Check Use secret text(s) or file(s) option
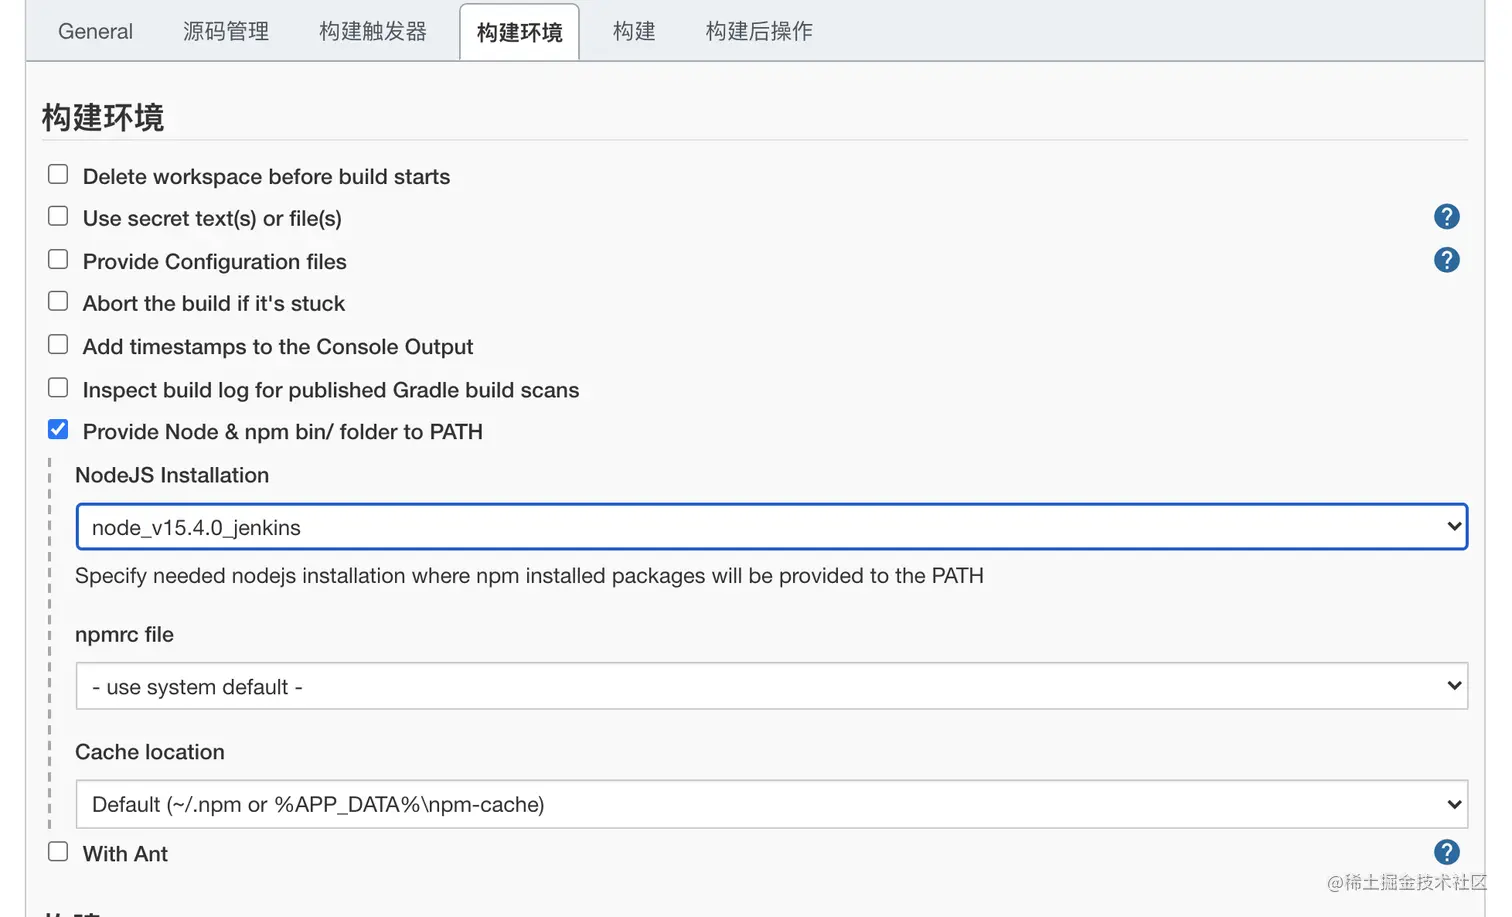The height and width of the screenshot is (917, 1512). pyautogui.click(x=58, y=217)
